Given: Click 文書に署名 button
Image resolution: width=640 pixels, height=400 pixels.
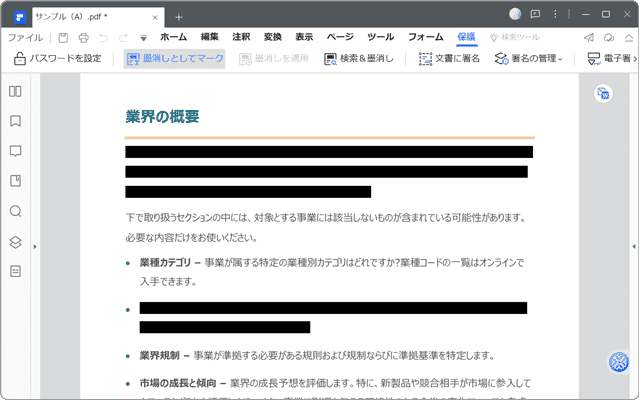Looking at the screenshot, I should coord(449,59).
